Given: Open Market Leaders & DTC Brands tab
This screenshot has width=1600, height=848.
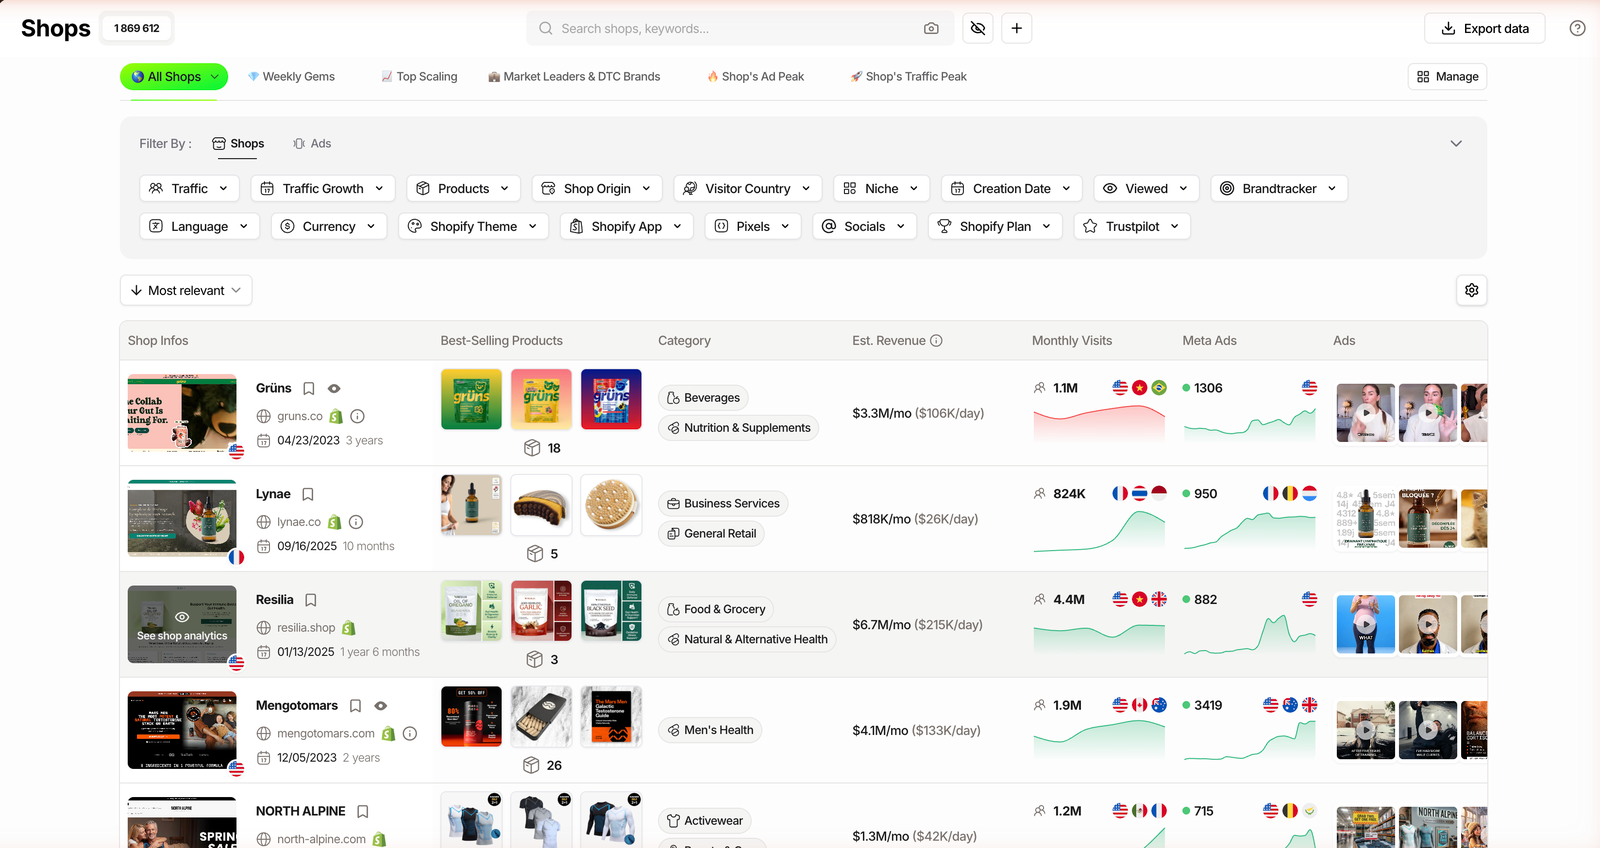Looking at the screenshot, I should point(574,77).
